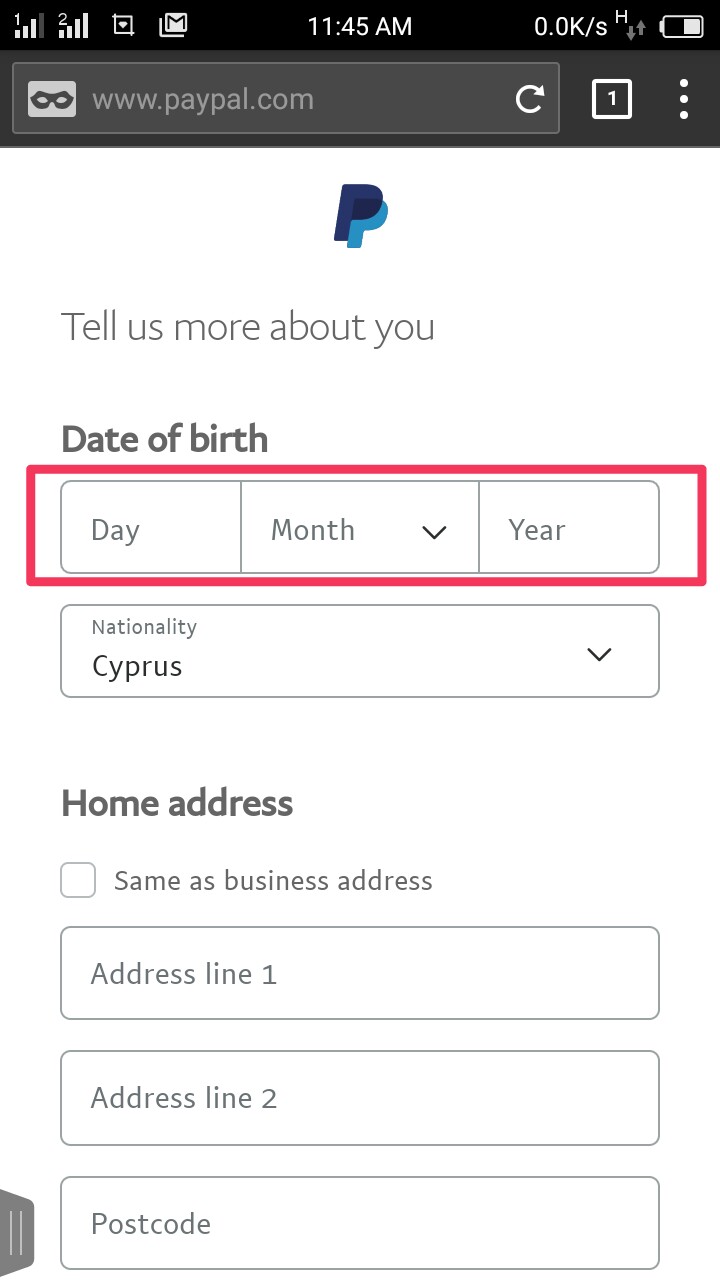Tap the Month dropdown chevron arrow
This screenshot has width=720, height=1280.
click(x=434, y=531)
